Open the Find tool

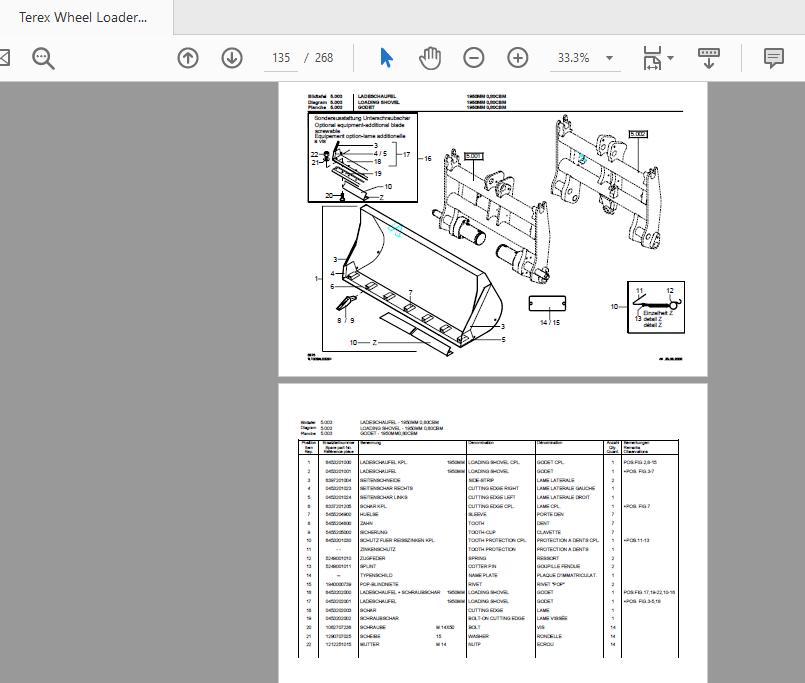[x=42, y=58]
